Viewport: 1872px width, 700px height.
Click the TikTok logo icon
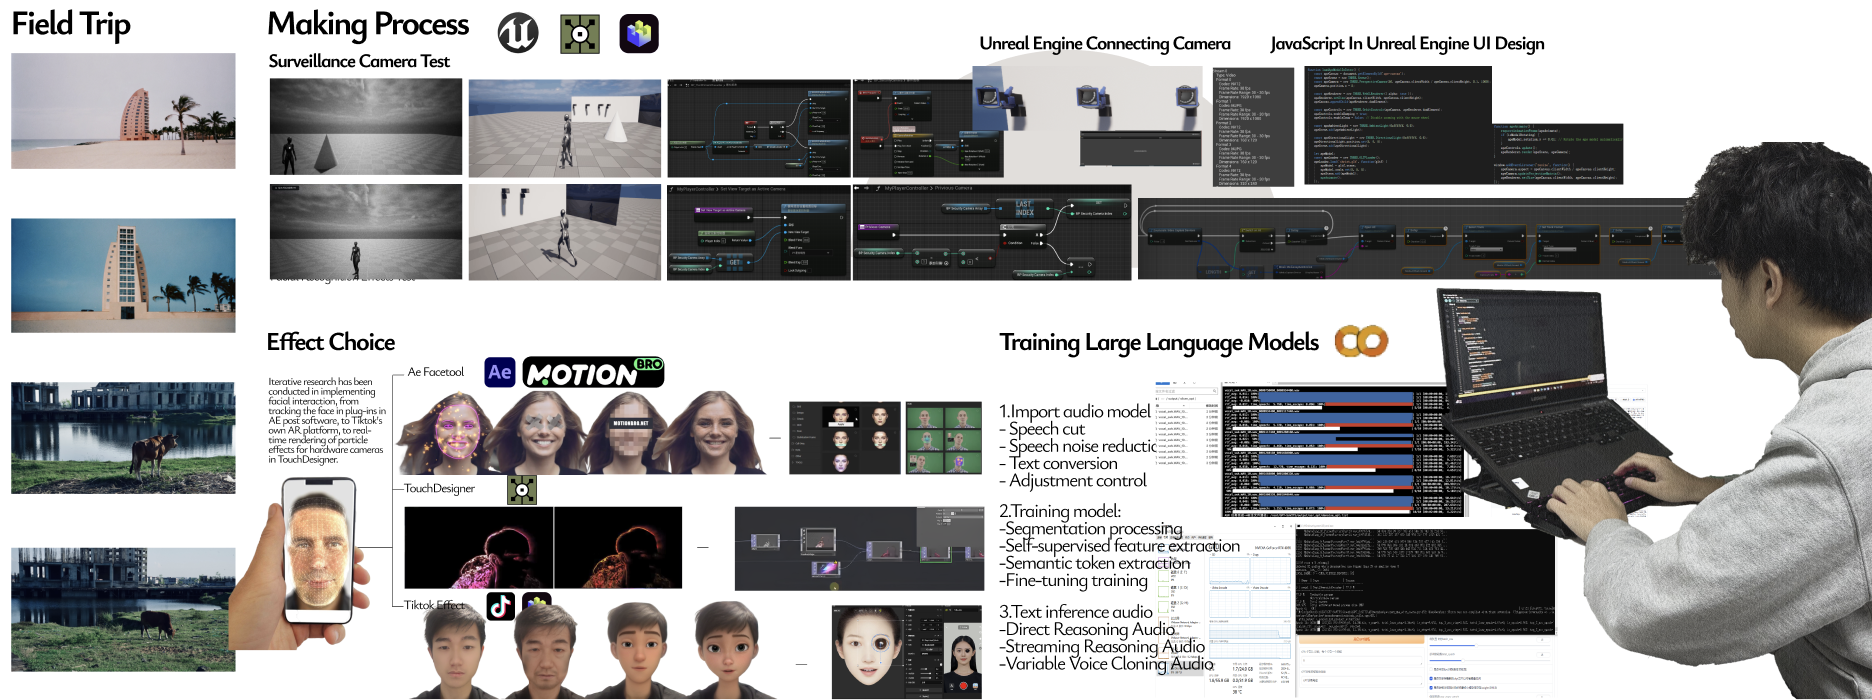[501, 605]
